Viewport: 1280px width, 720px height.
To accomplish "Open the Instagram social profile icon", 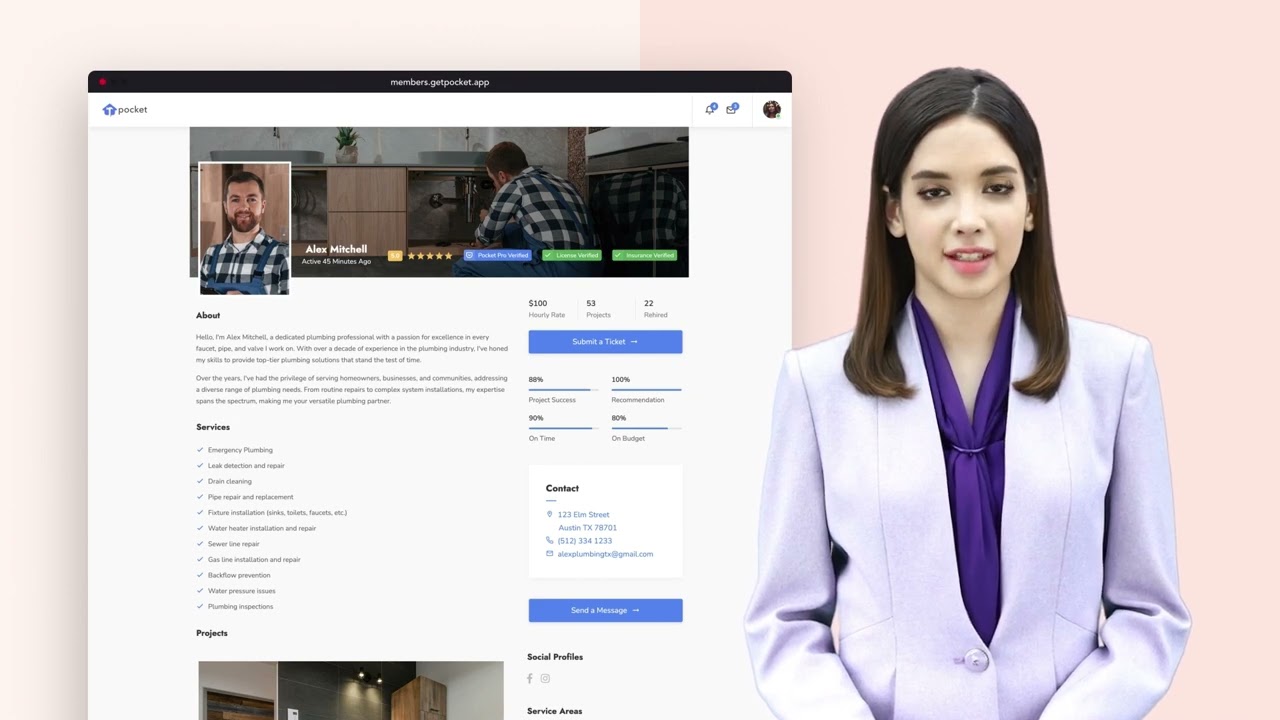I will click(545, 678).
